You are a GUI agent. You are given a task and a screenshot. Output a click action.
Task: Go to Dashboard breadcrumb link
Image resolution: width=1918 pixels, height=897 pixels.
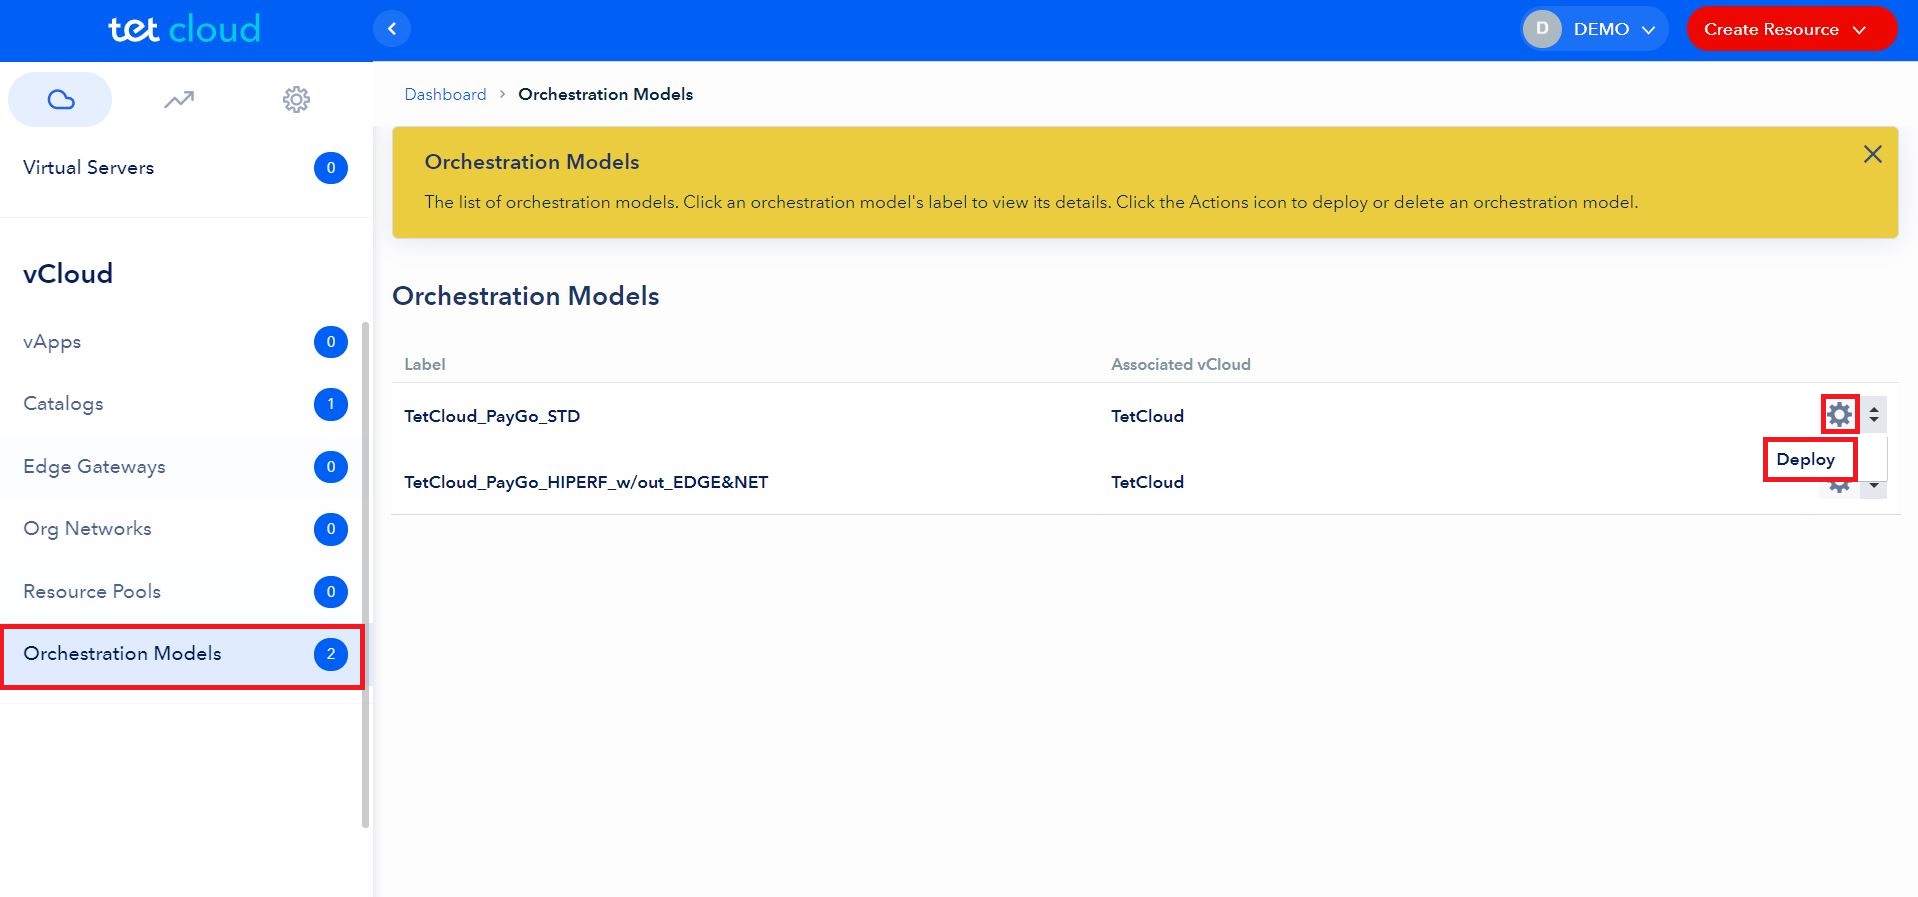click(445, 94)
